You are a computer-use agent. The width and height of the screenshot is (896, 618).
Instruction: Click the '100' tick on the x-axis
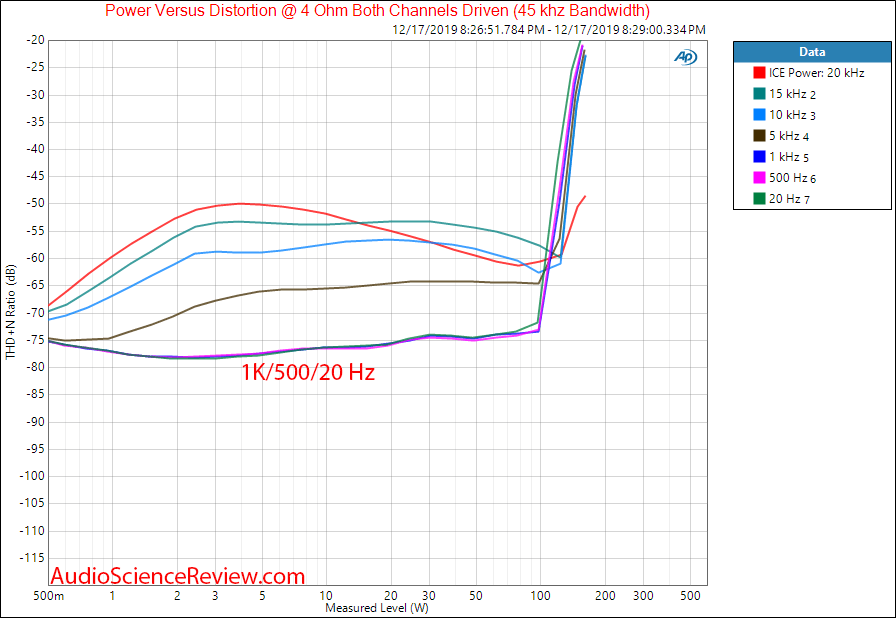(540, 595)
